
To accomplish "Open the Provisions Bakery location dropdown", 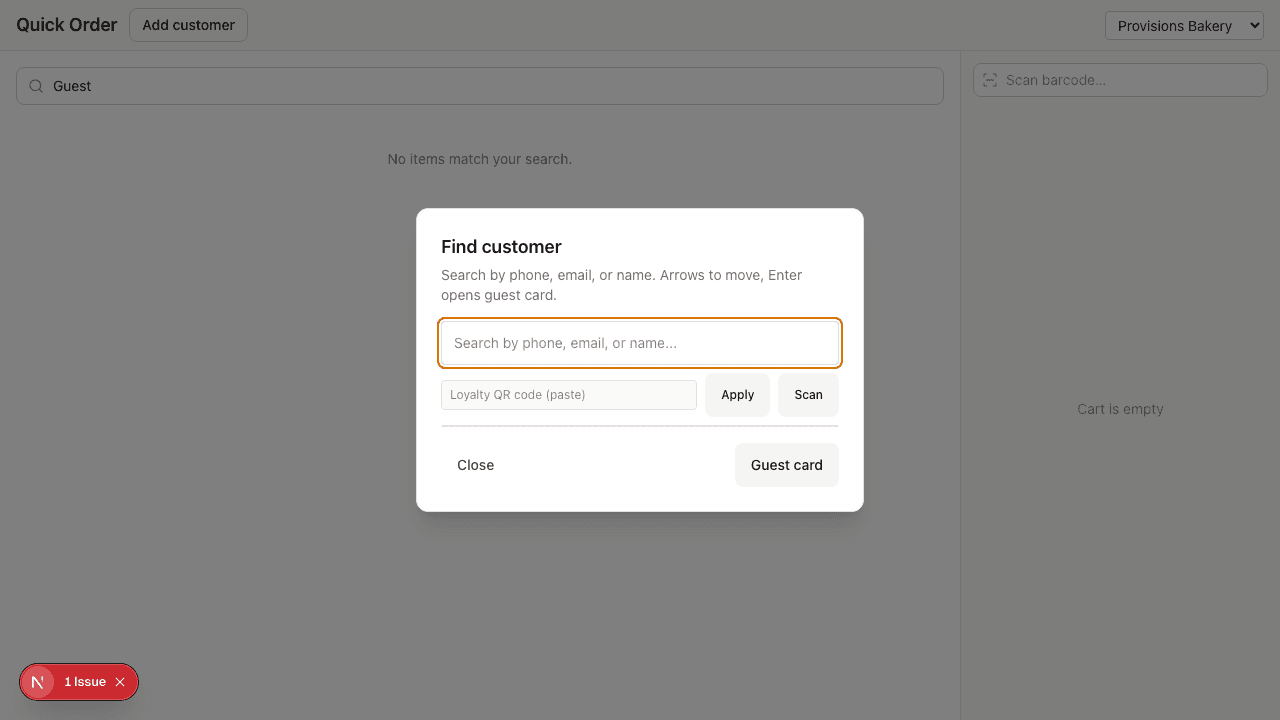I will coord(1184,26).
